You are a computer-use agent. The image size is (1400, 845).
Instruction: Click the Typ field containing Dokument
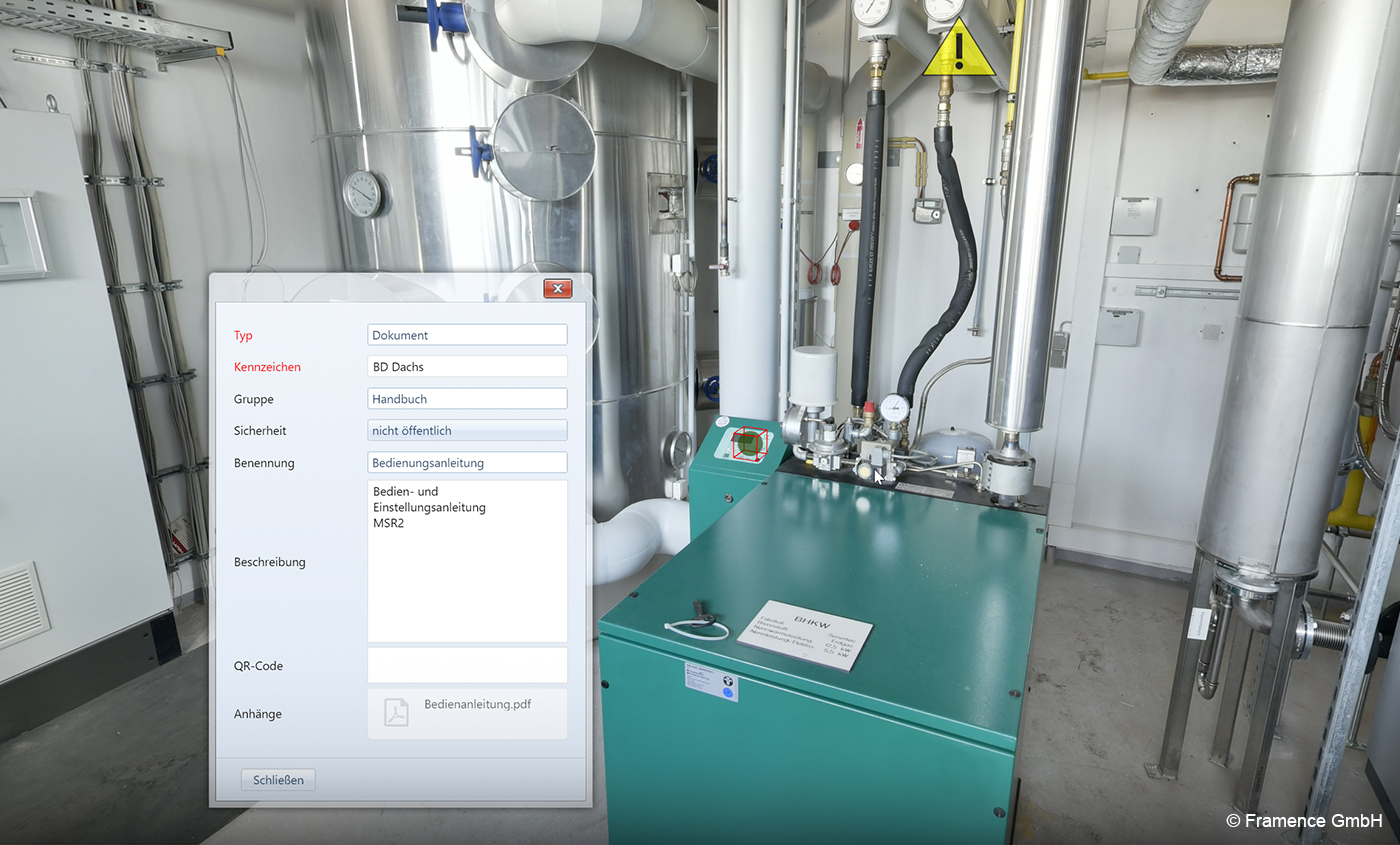pos(467,335)
